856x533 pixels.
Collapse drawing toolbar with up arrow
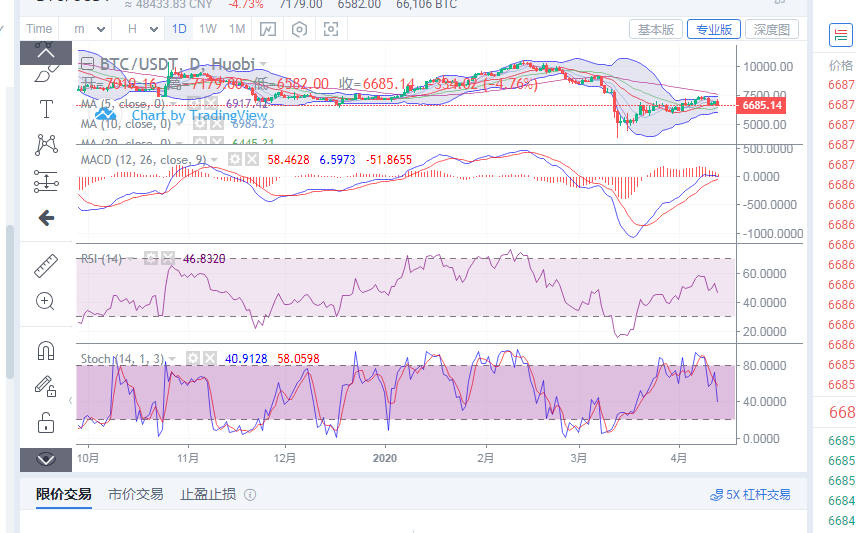[x=46, y=52]
